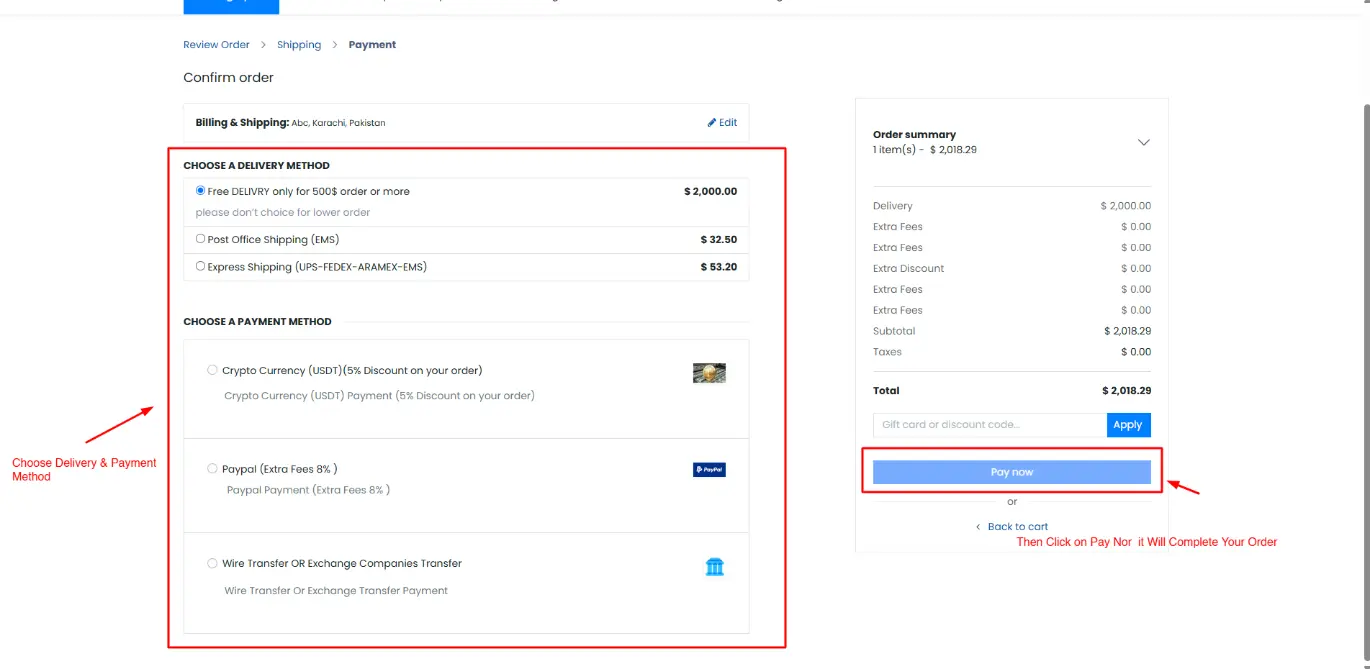This screenshot has height=669, width=1370.
Task: Click the gift card or discount code field
Action: [x=989, y=425]
